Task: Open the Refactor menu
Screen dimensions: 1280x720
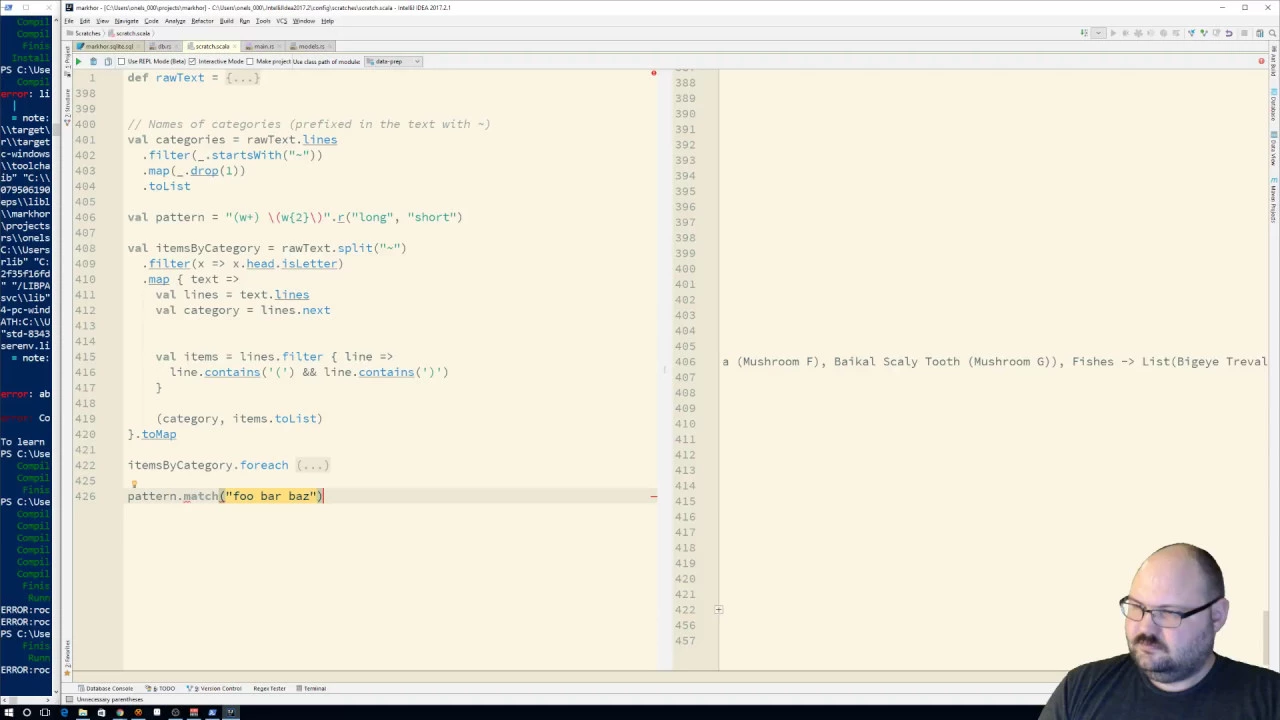Action: click(202, 21)
